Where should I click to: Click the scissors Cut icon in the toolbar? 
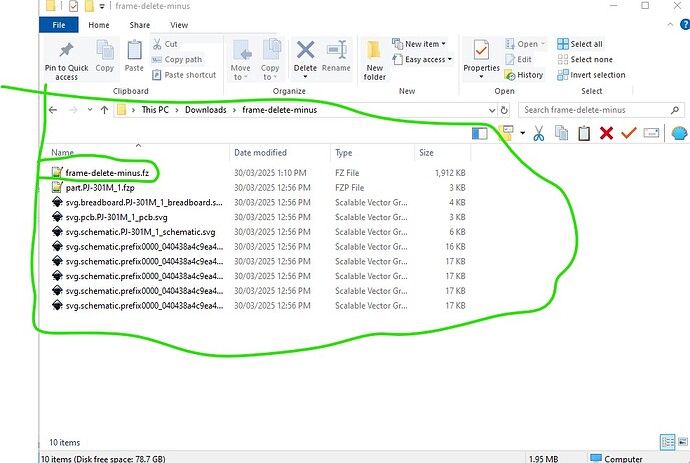point(539,132)
